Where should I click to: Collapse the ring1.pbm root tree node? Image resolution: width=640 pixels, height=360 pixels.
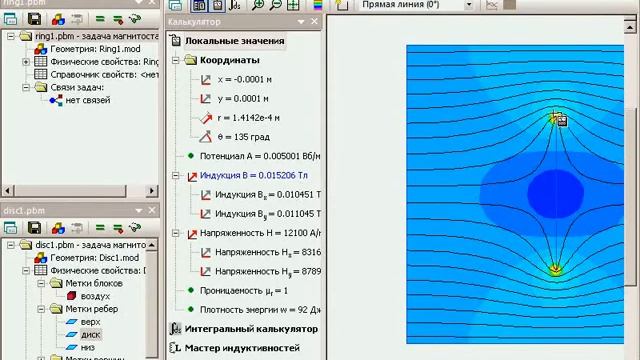(11, 36)
